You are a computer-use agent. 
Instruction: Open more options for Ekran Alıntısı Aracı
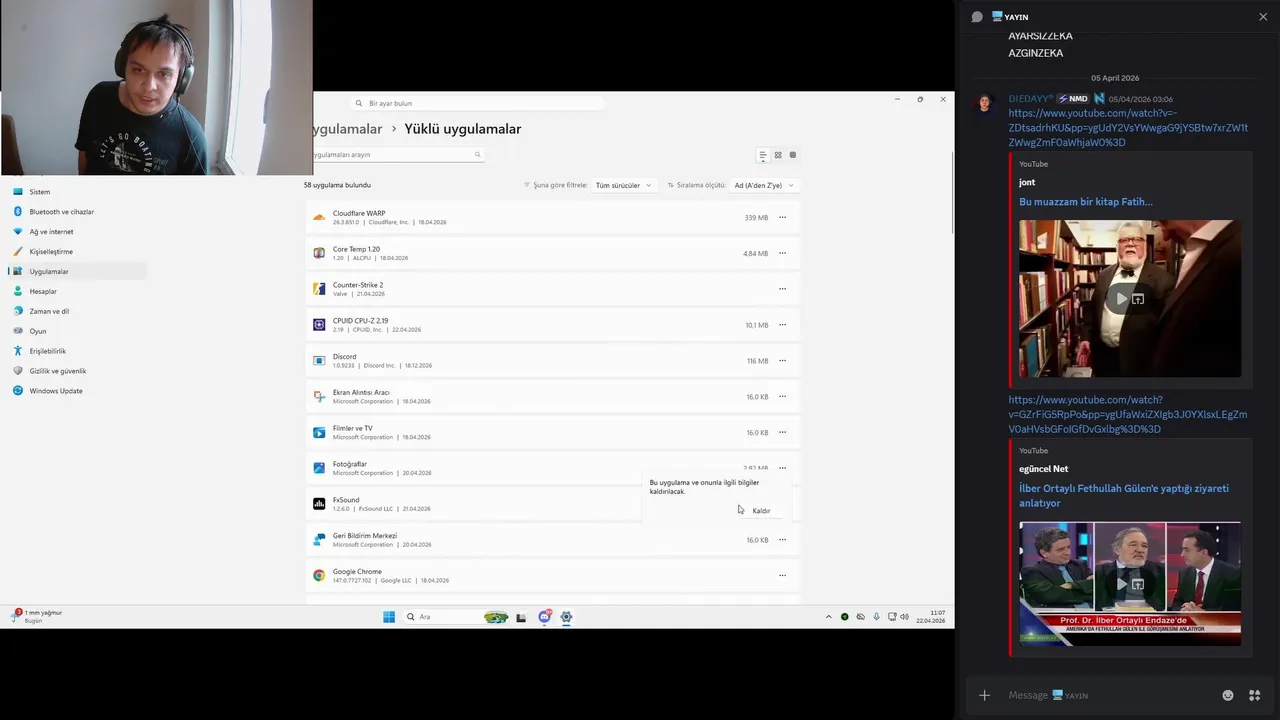coord(782,396)
